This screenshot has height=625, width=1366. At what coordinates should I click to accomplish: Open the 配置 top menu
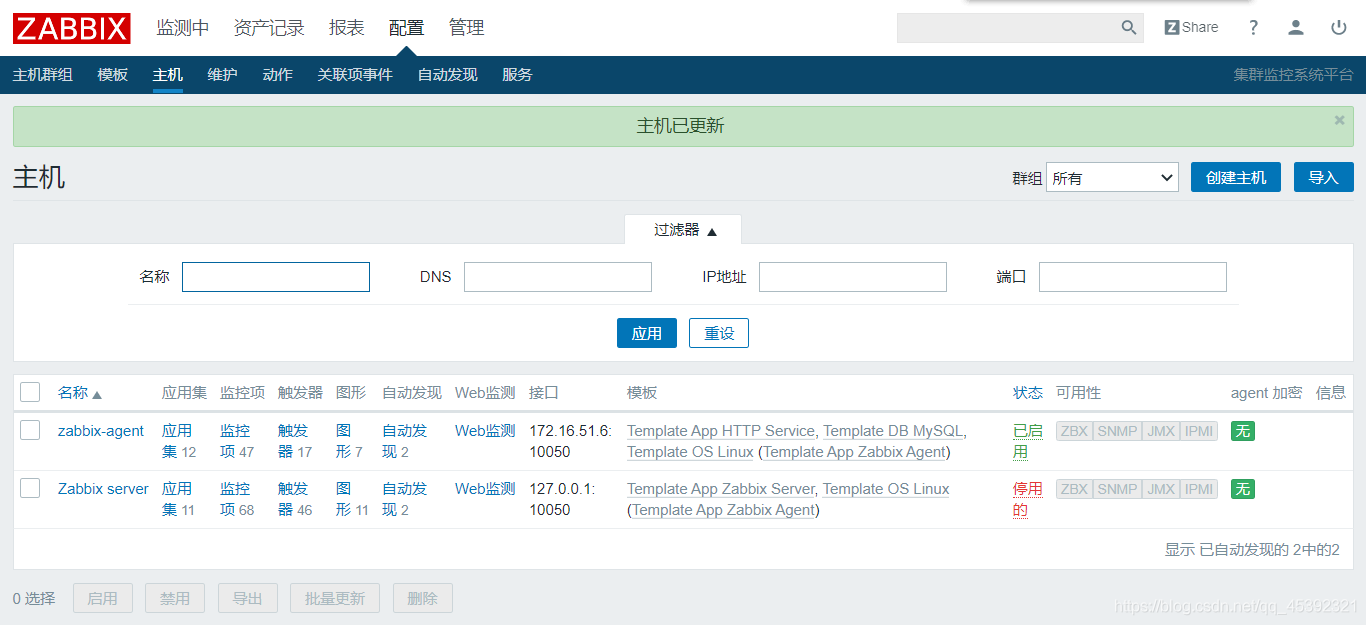click(x=407, y=28)
